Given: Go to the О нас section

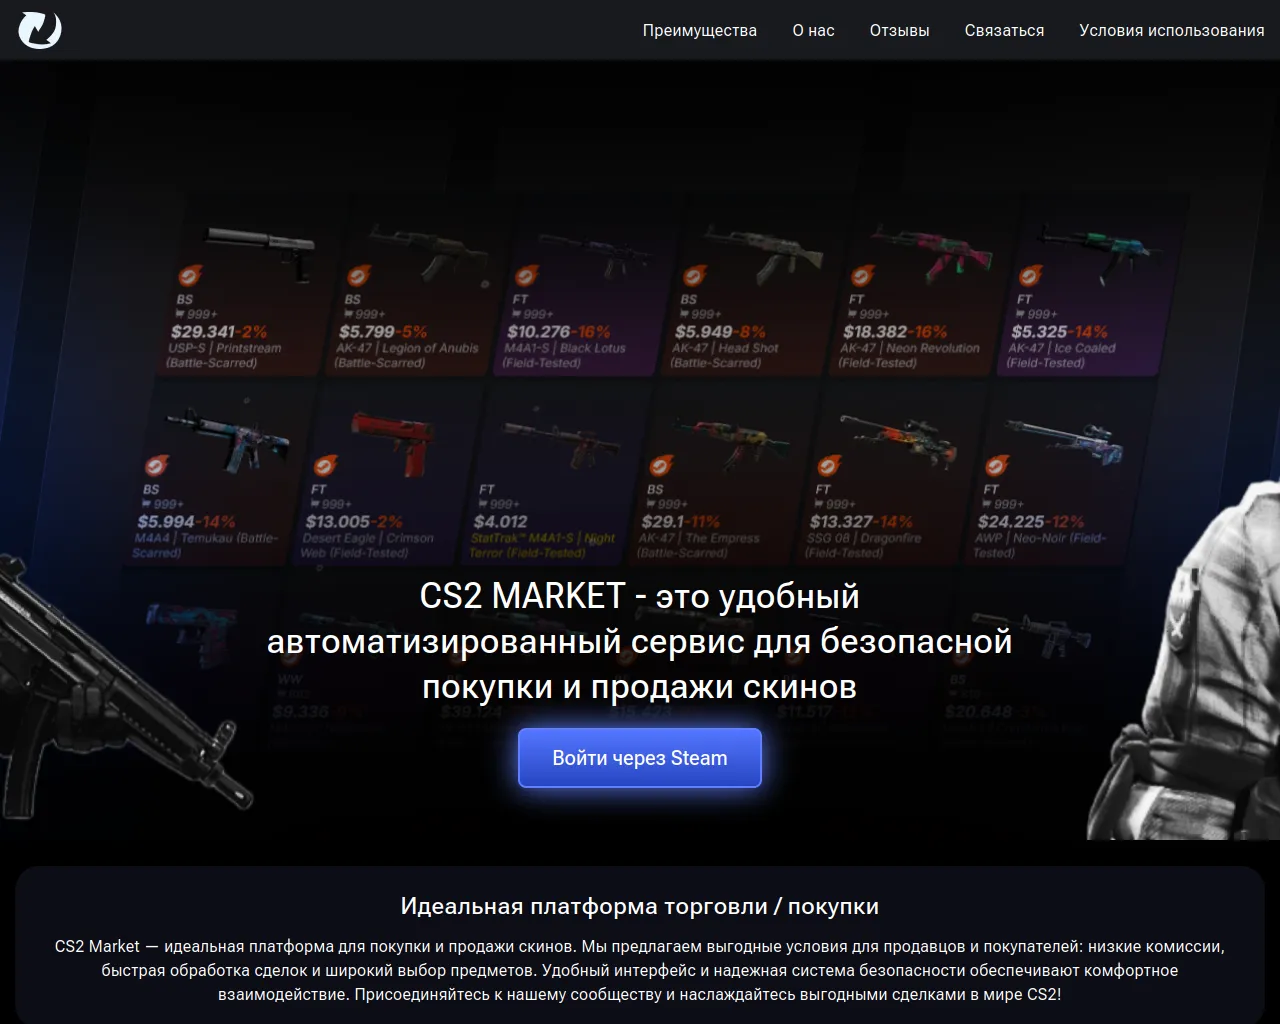Looking at the screenshot, I should (813, 31).
